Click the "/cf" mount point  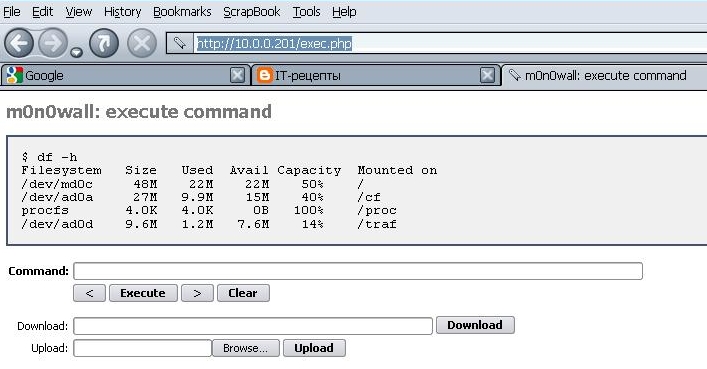[x=369, y=197]
